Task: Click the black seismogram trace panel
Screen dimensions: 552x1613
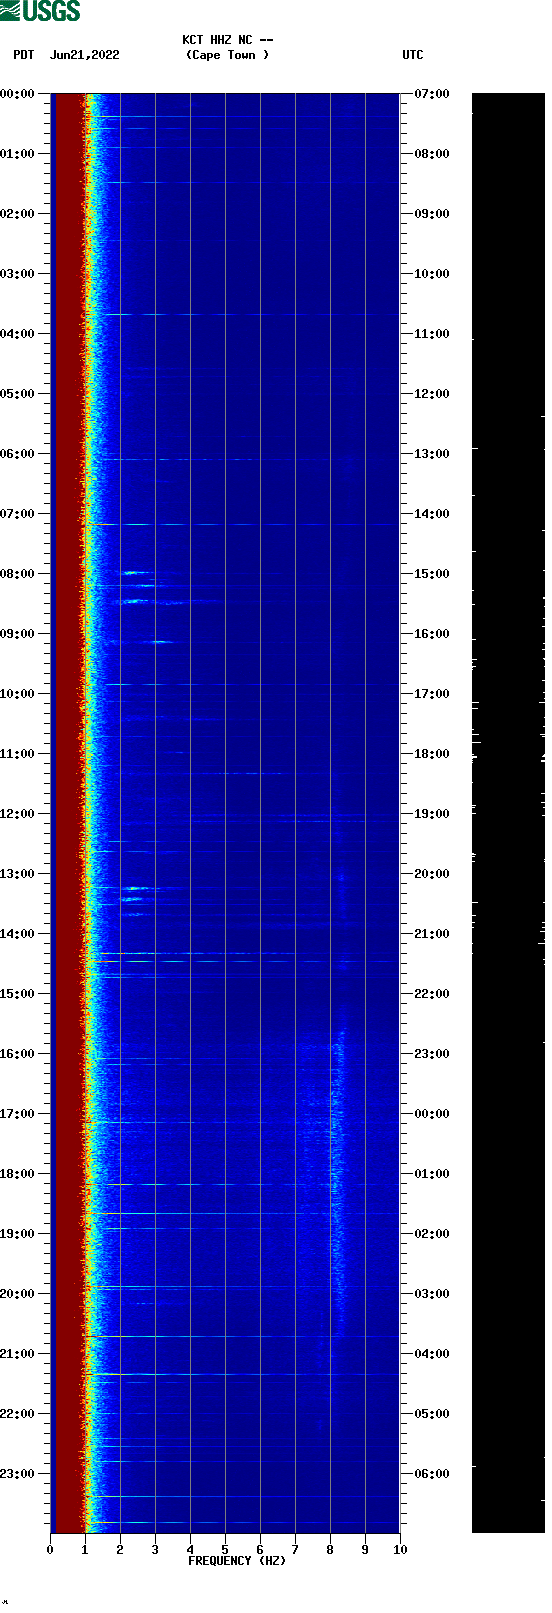Action: 508,812
